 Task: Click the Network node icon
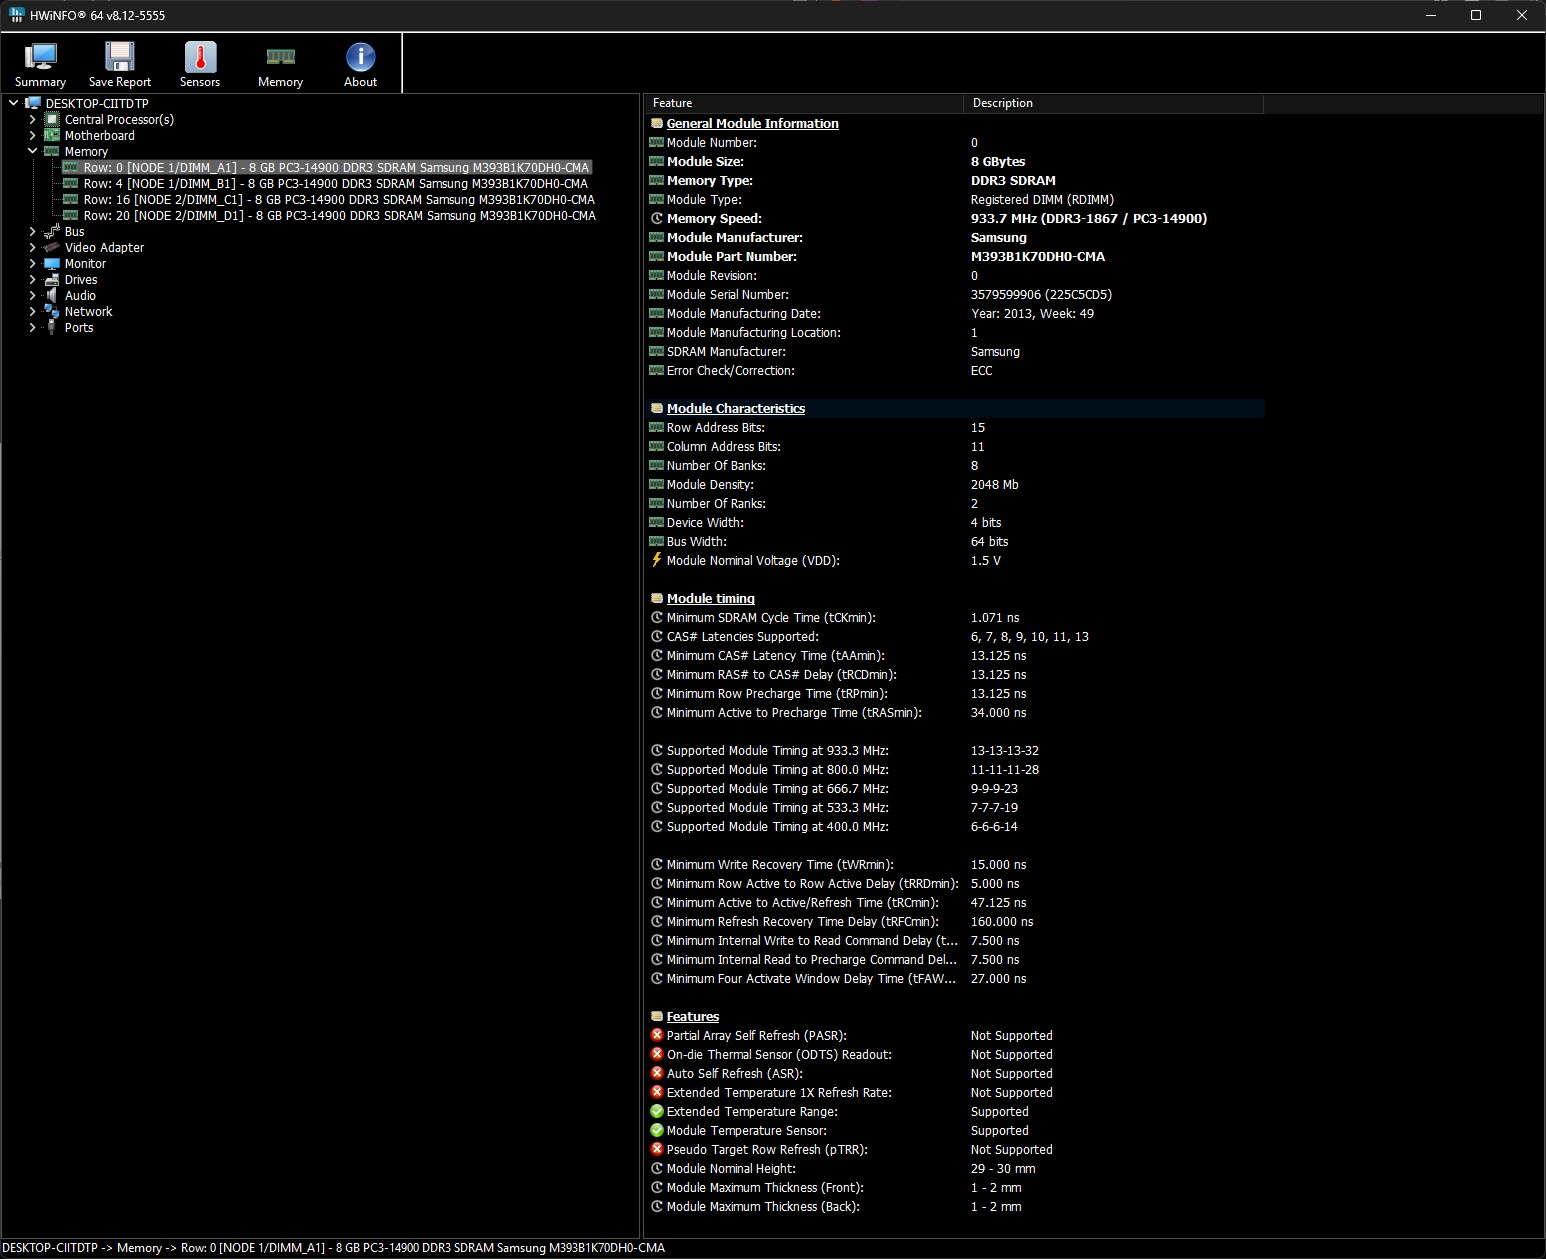[x=52, y=311]
